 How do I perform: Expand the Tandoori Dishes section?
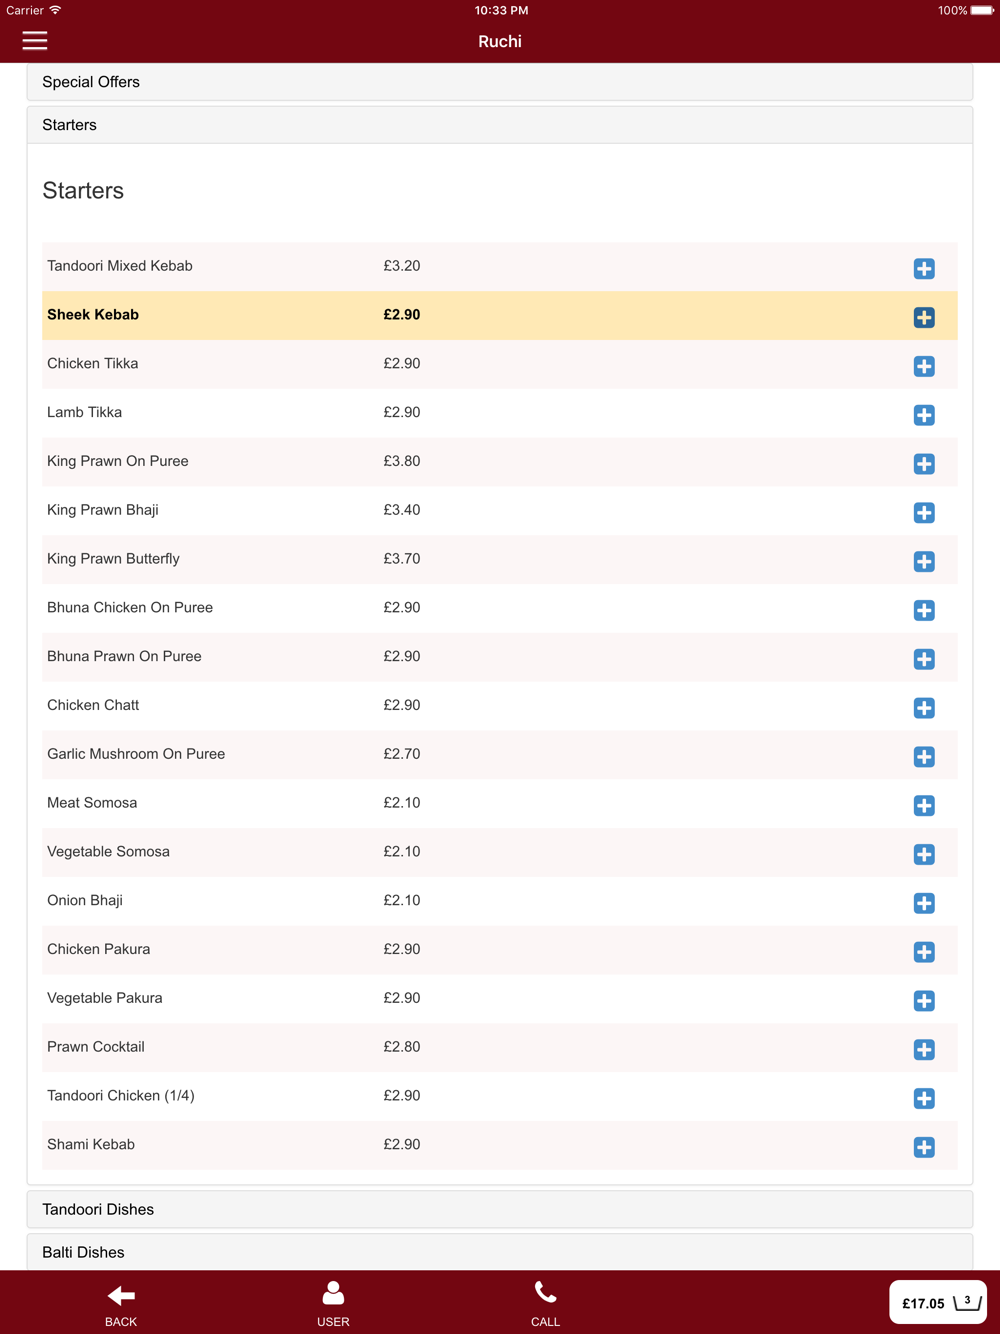pos(500,1209)
